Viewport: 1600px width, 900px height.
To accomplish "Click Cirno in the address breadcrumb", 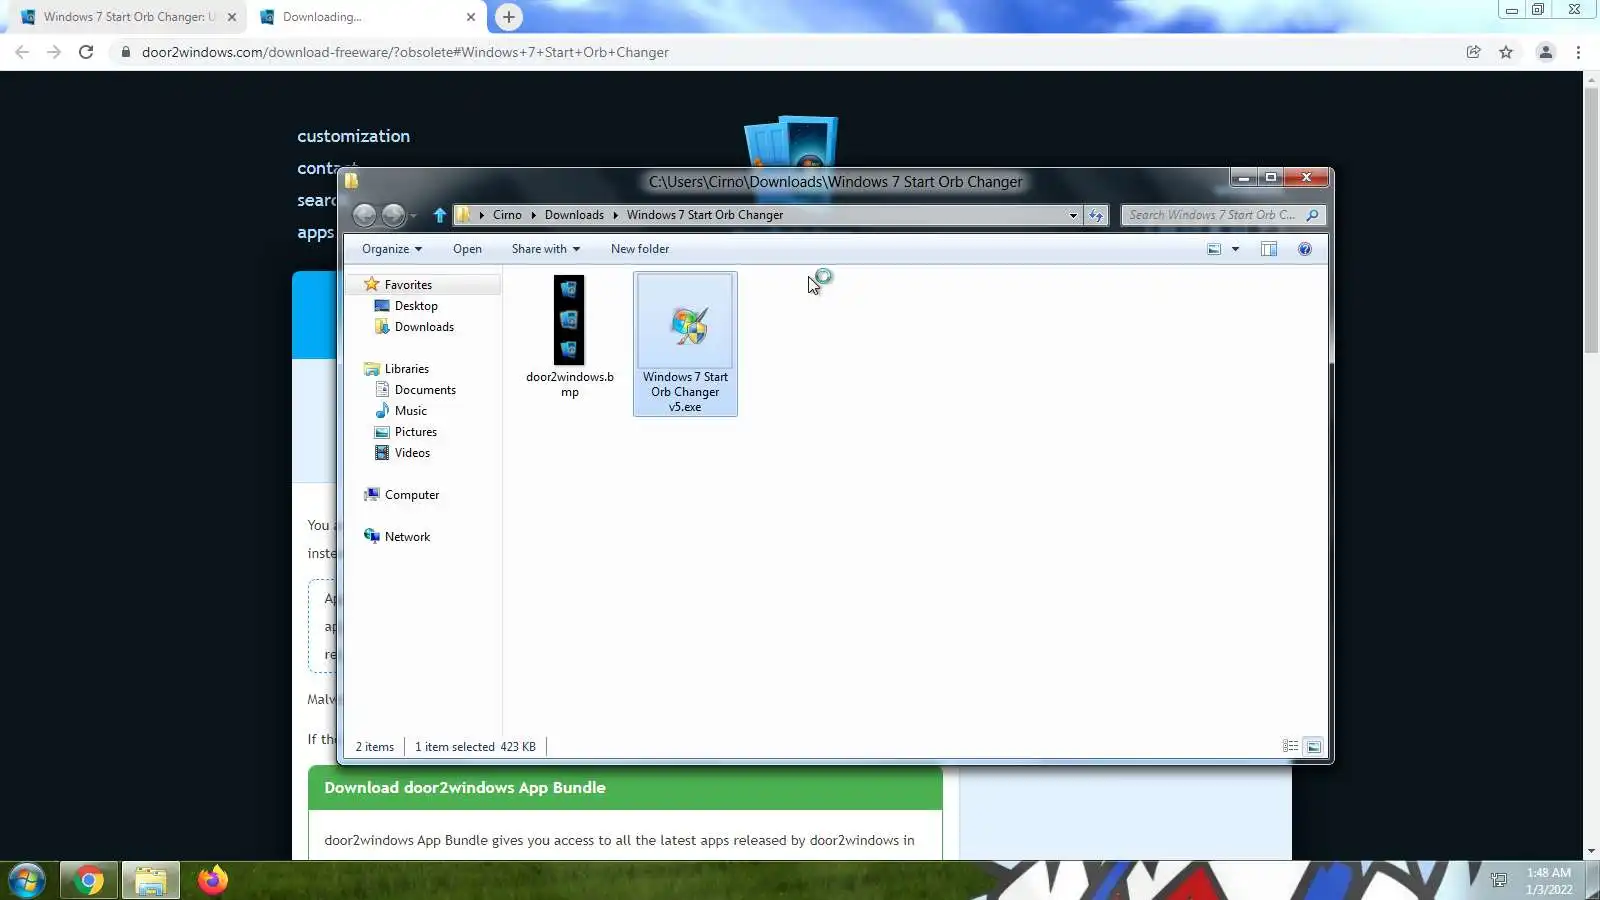I will tap(507, 215).
